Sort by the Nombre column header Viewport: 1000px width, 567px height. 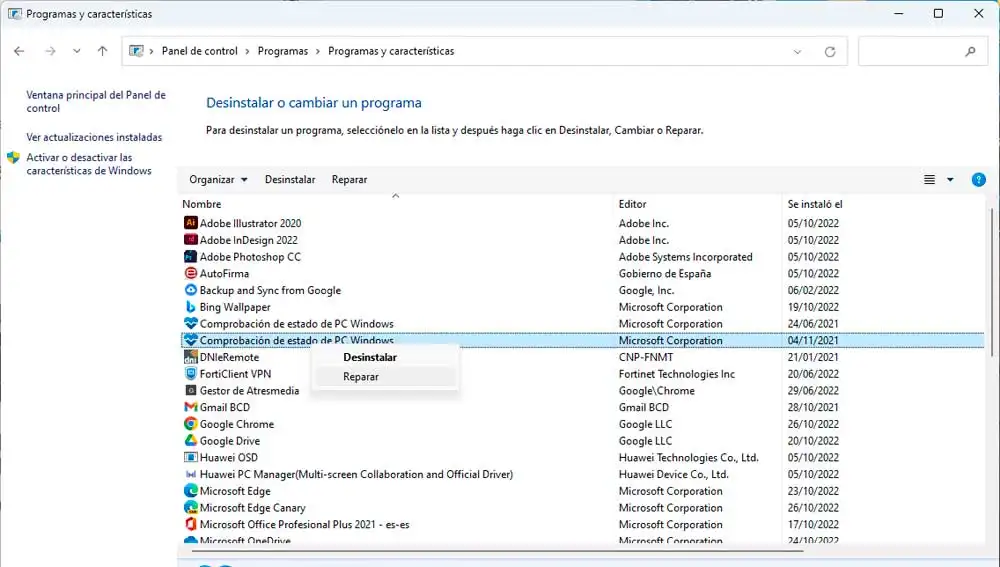(x=202, y=204)
